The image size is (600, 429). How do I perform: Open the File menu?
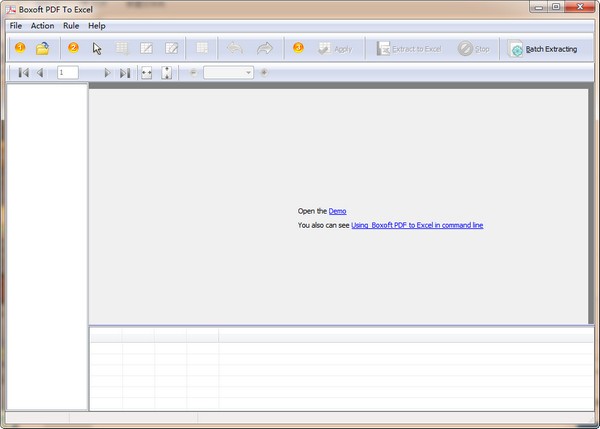click(16, 26)
